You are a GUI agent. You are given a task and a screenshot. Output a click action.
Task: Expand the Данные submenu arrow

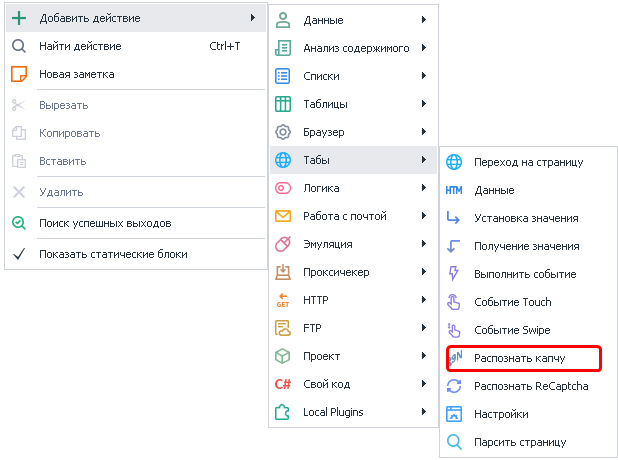(x=424, y=20)
